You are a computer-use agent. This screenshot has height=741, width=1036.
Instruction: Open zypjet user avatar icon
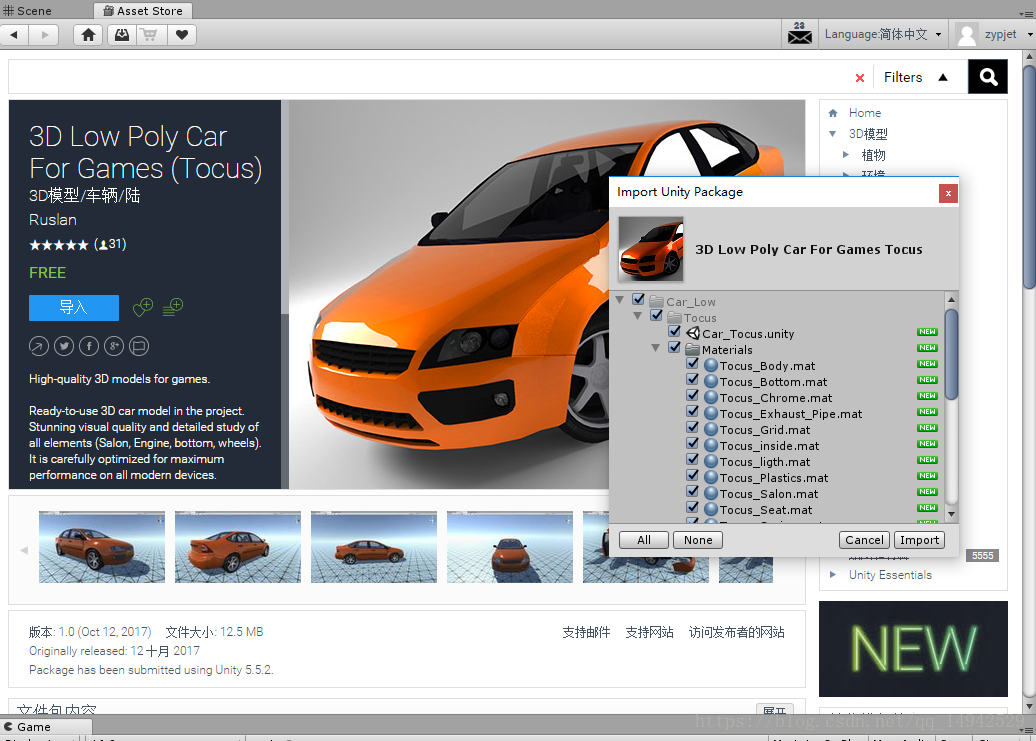[x=967, y=34]
